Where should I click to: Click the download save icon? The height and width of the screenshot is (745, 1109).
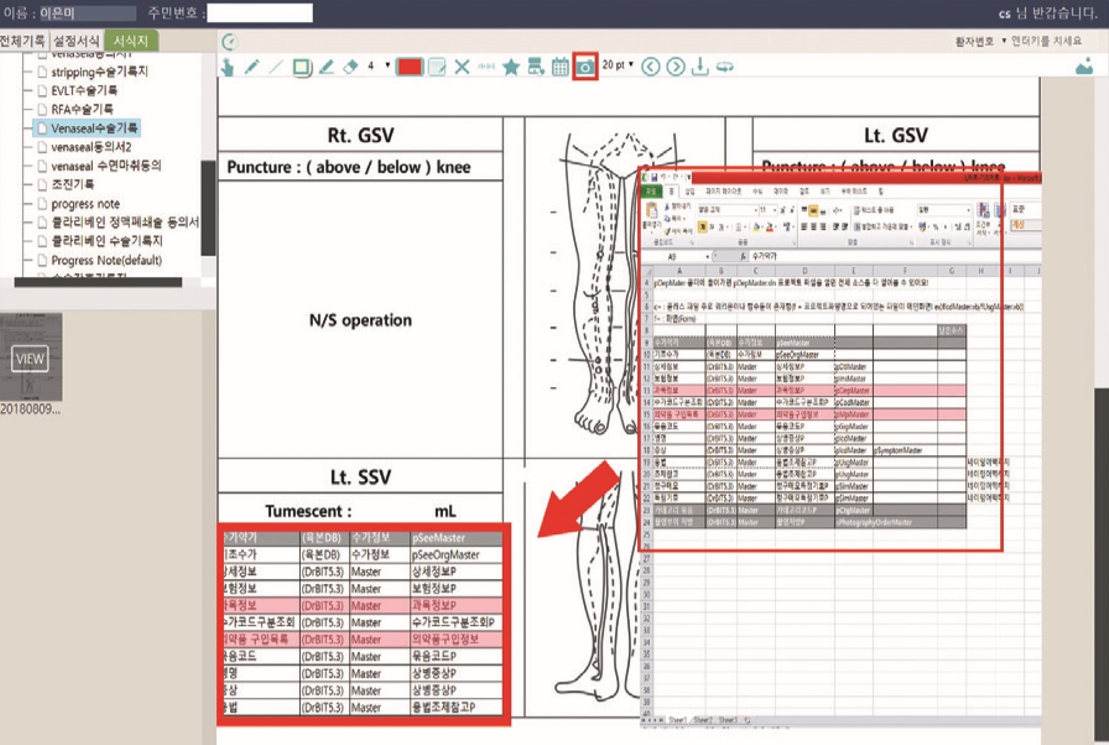click(x=699, y=67)
